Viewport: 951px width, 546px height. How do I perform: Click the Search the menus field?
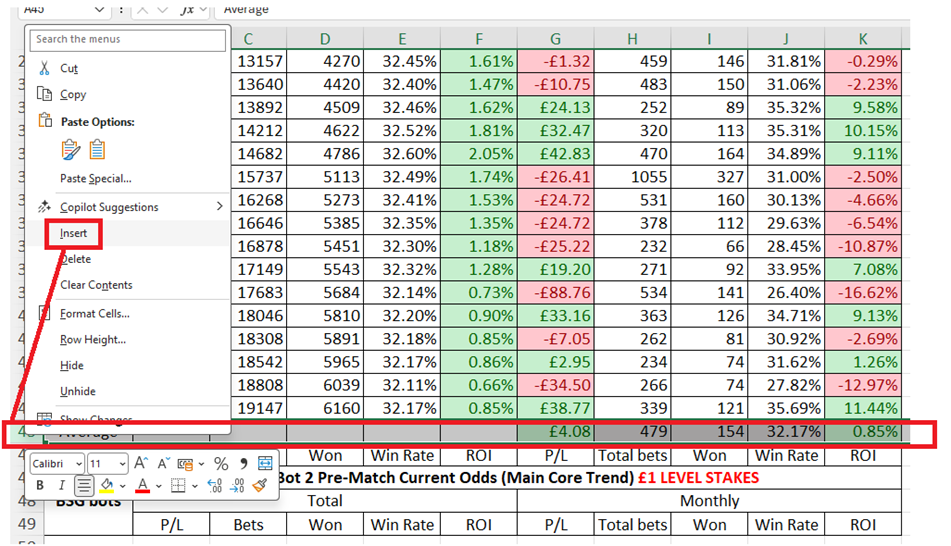[x=128, y=40]
